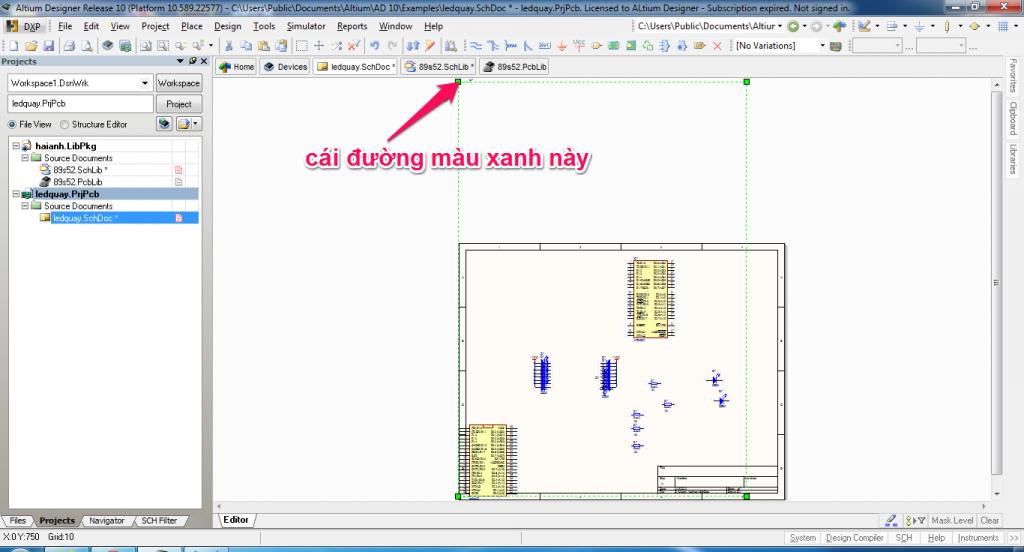Open the Simulator menu
1024x552 pixels.
point(306,26)
